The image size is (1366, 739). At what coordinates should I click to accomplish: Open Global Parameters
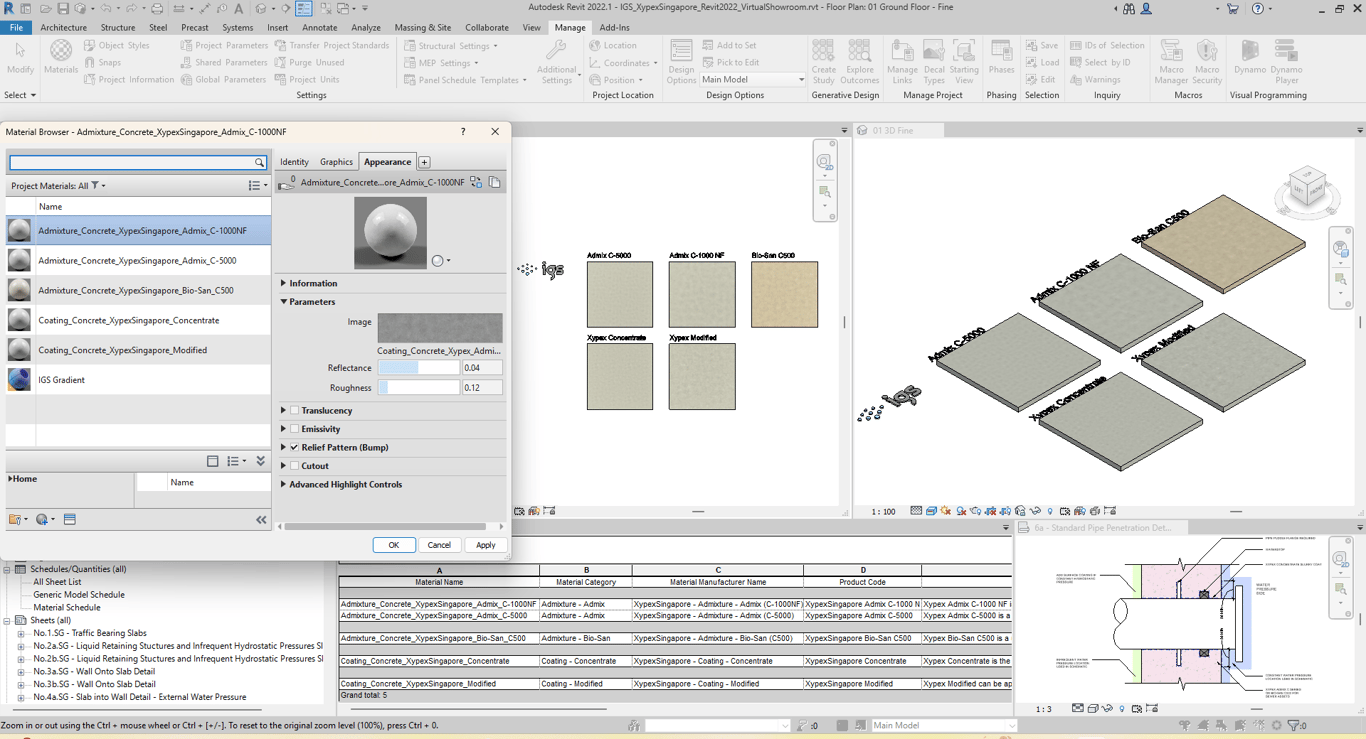(223, 79)
